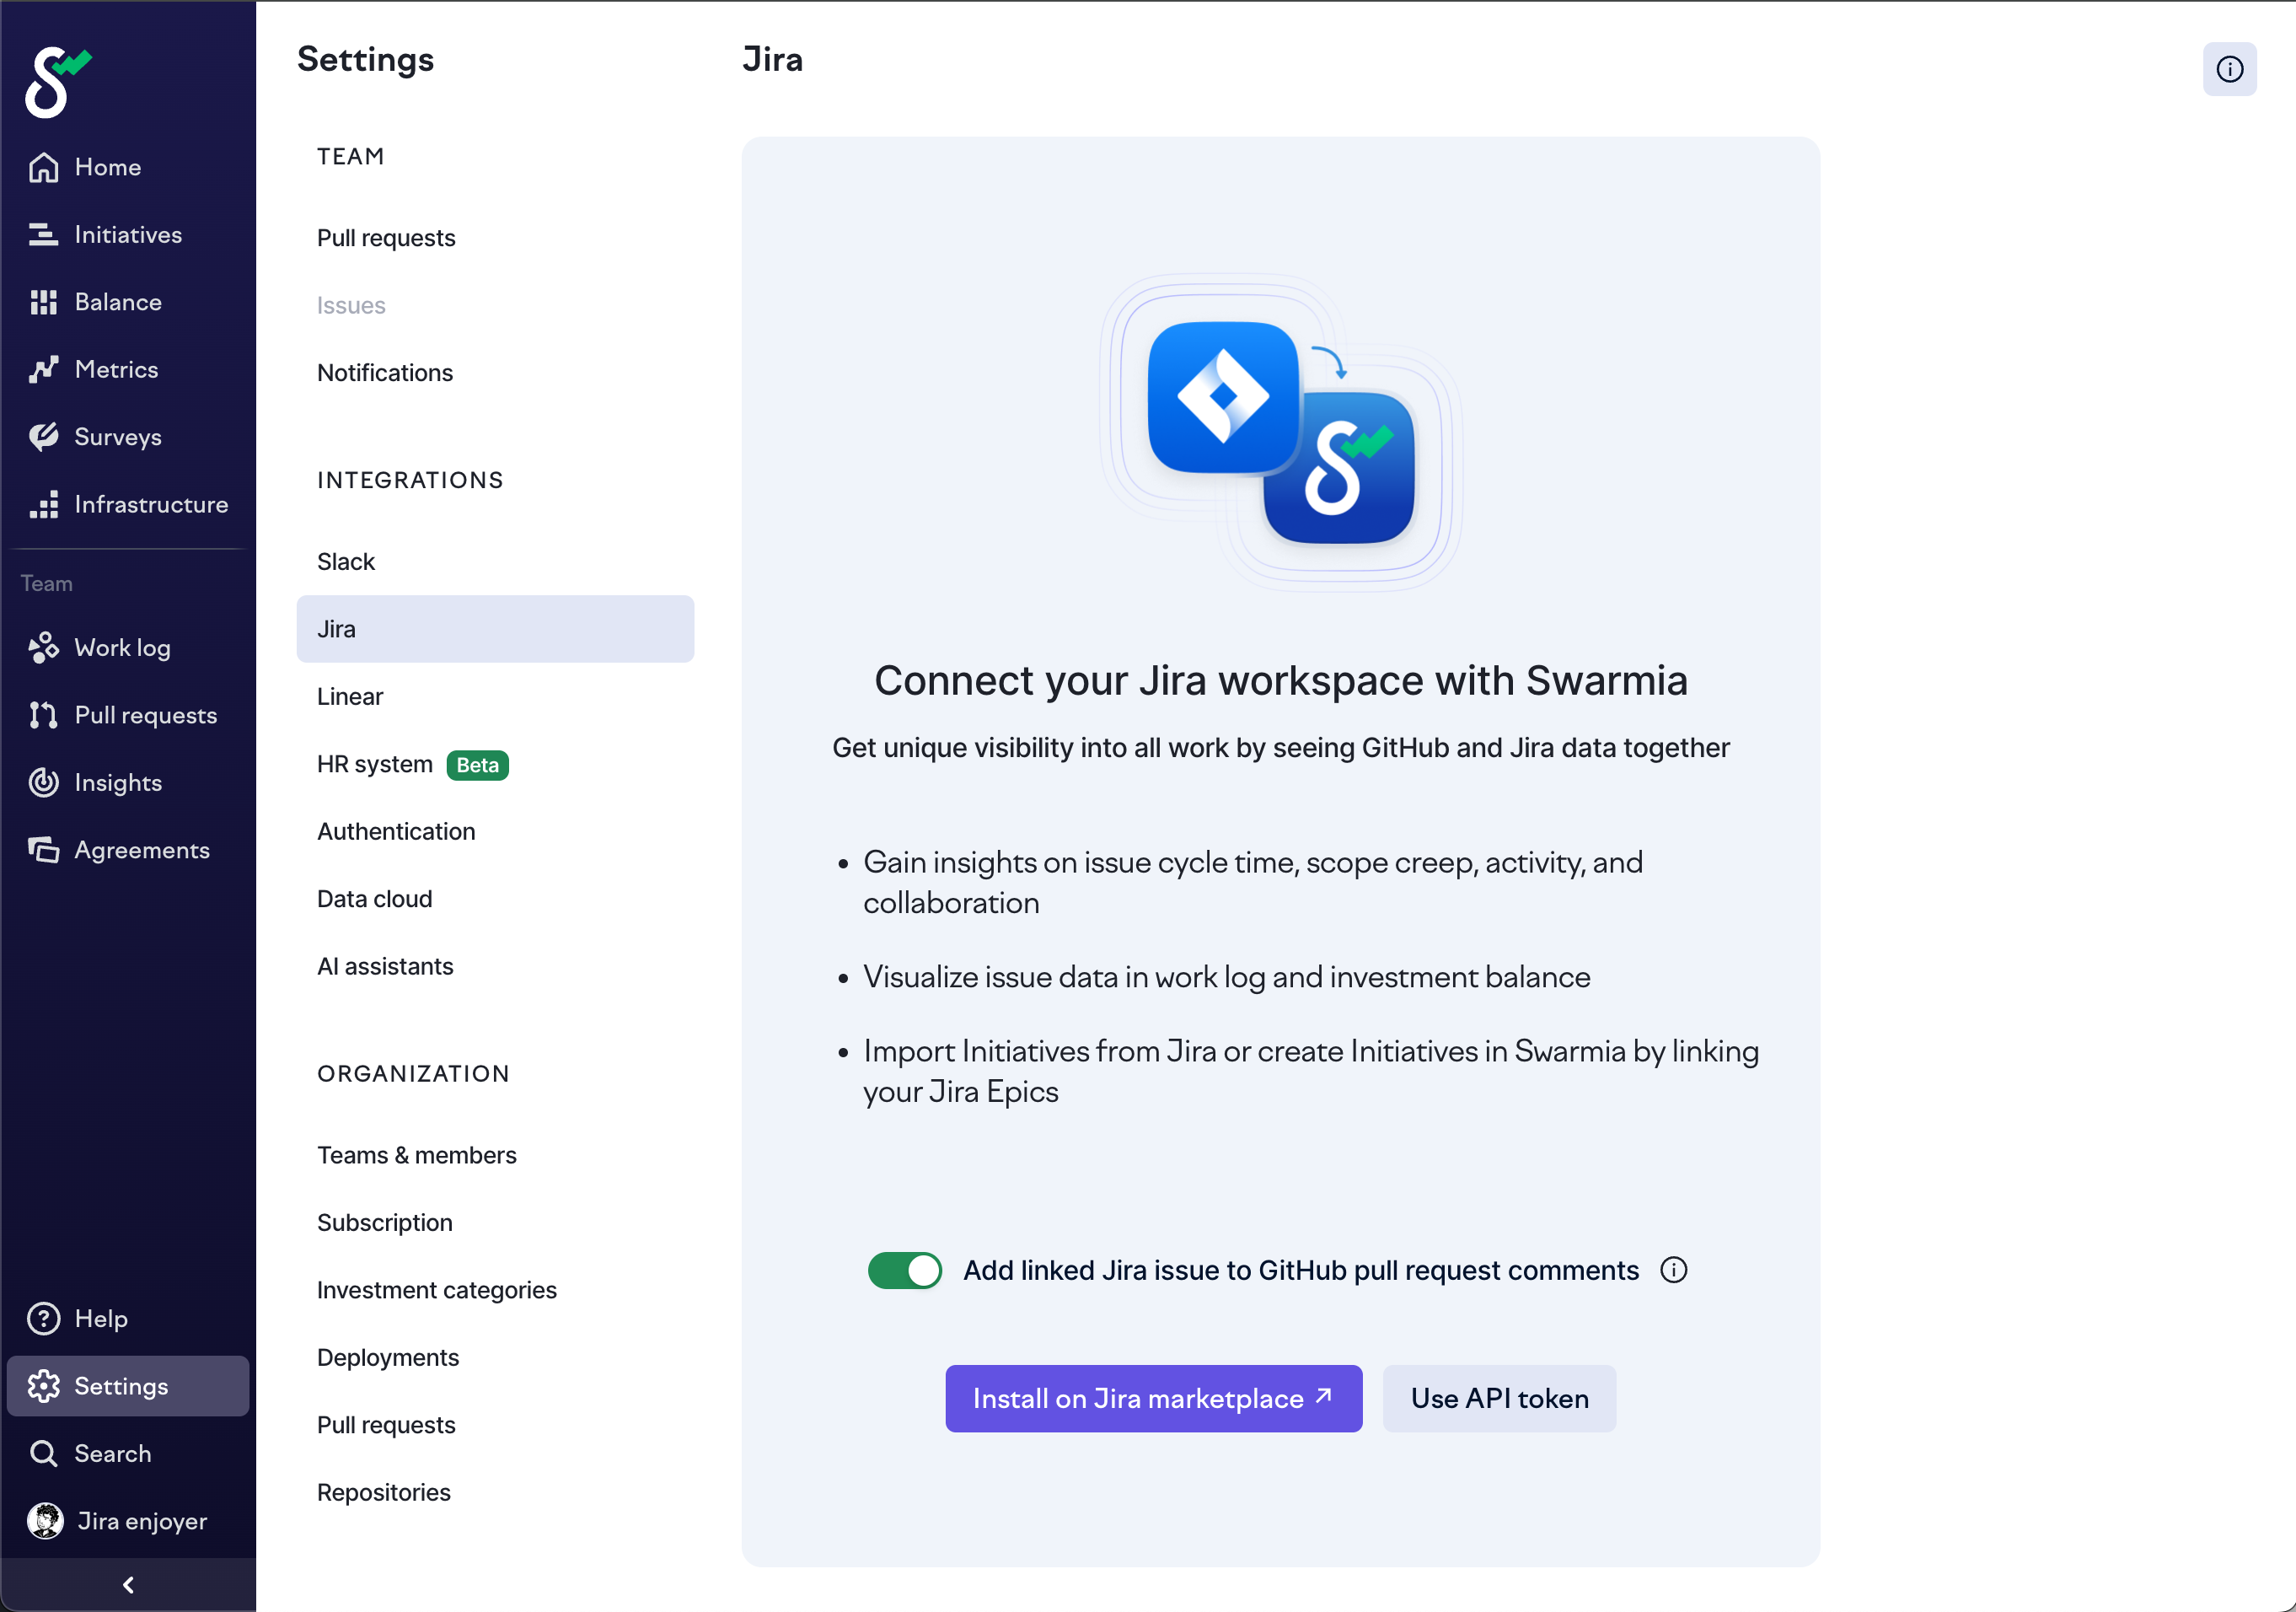Select Linear under Integrations
This screenshot has width=2296, height=1612.
[350, 696]
